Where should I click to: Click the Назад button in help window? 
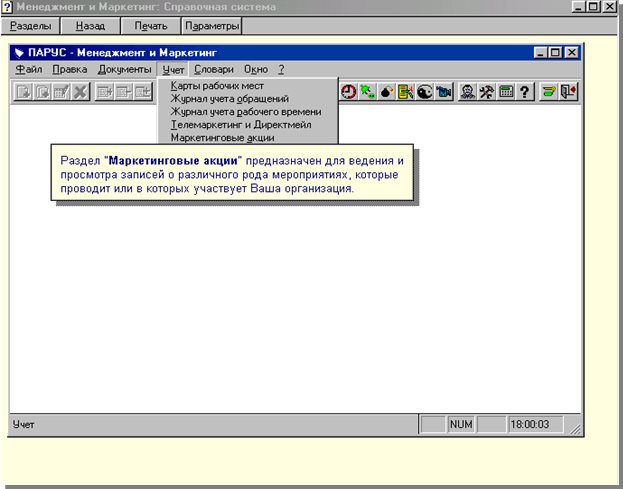coord(91,26)
